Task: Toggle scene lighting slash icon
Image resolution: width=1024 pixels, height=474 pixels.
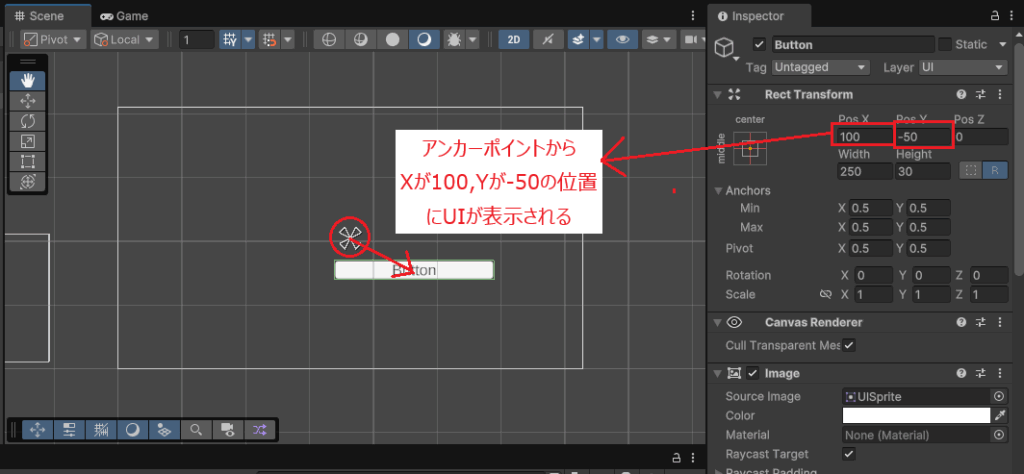Action: 548,40
